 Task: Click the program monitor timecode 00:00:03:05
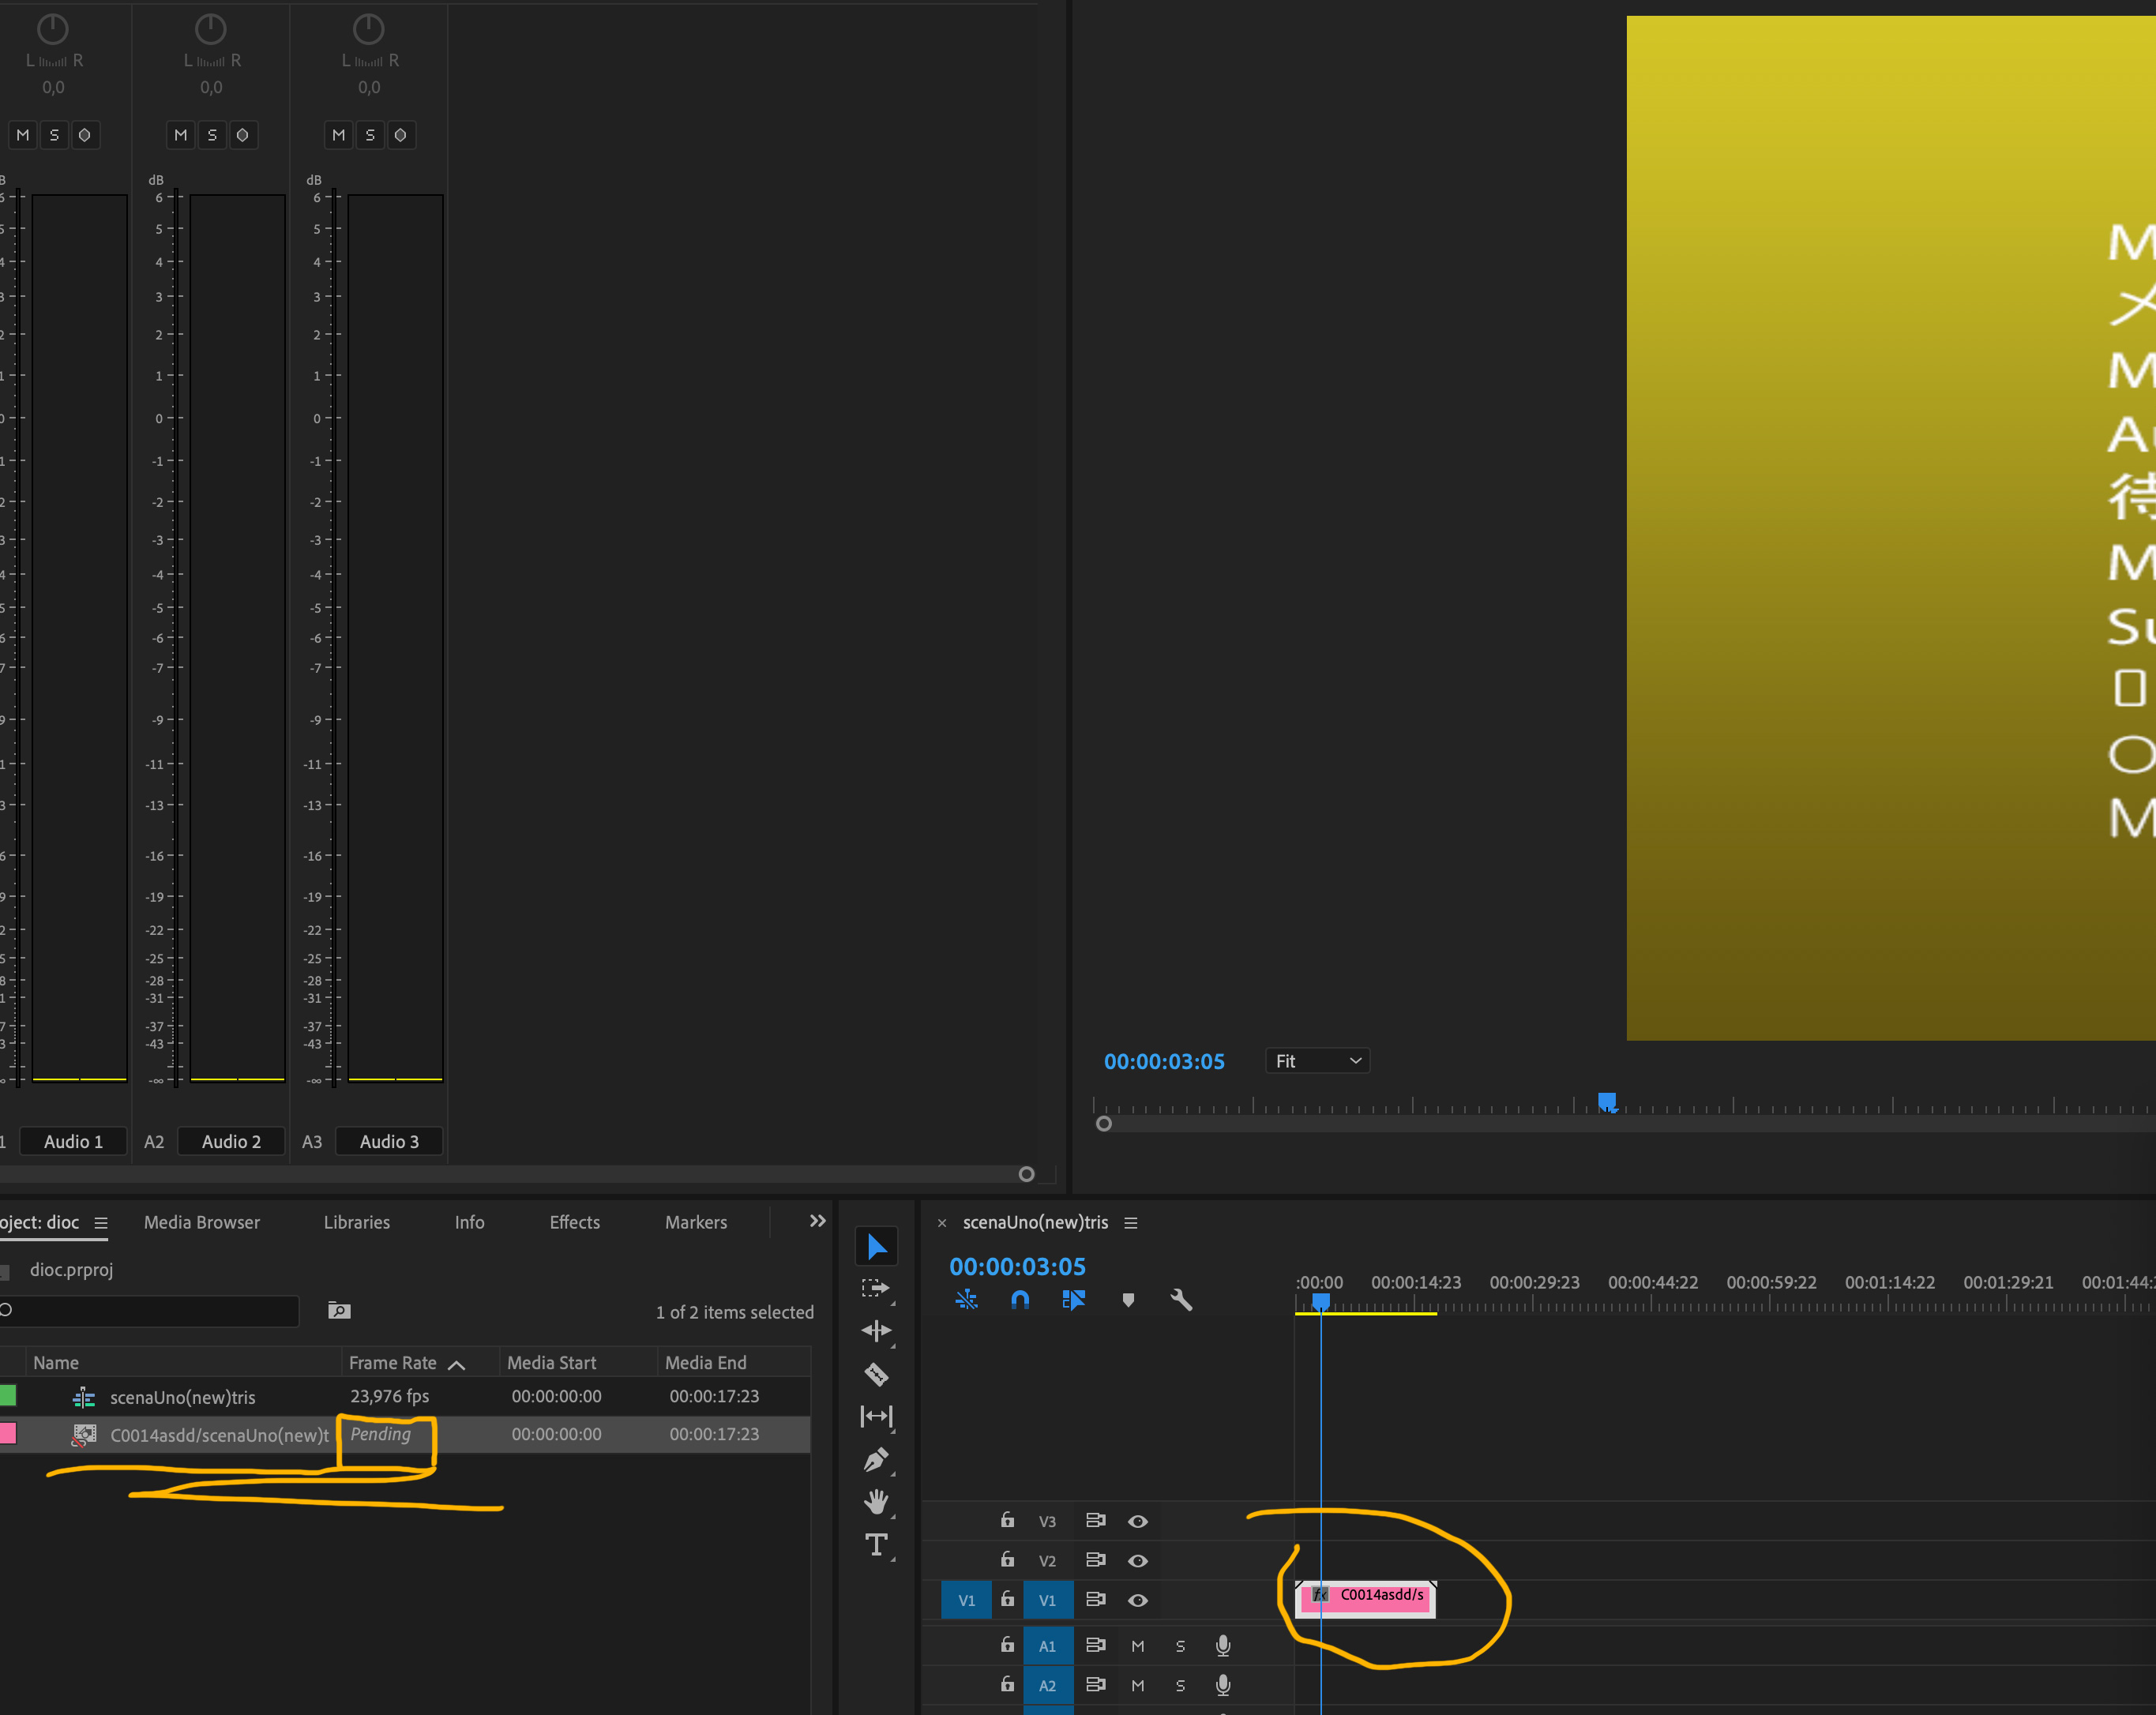coord(1164,1061)
